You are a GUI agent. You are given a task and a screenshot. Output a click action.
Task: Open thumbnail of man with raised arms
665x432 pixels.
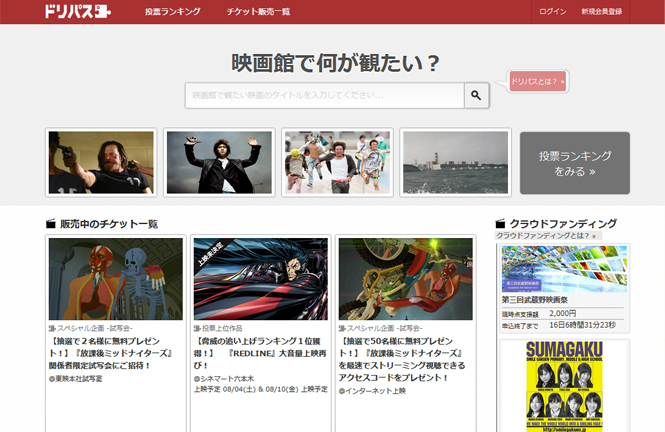pyautogui.click(x=219, y=162)
